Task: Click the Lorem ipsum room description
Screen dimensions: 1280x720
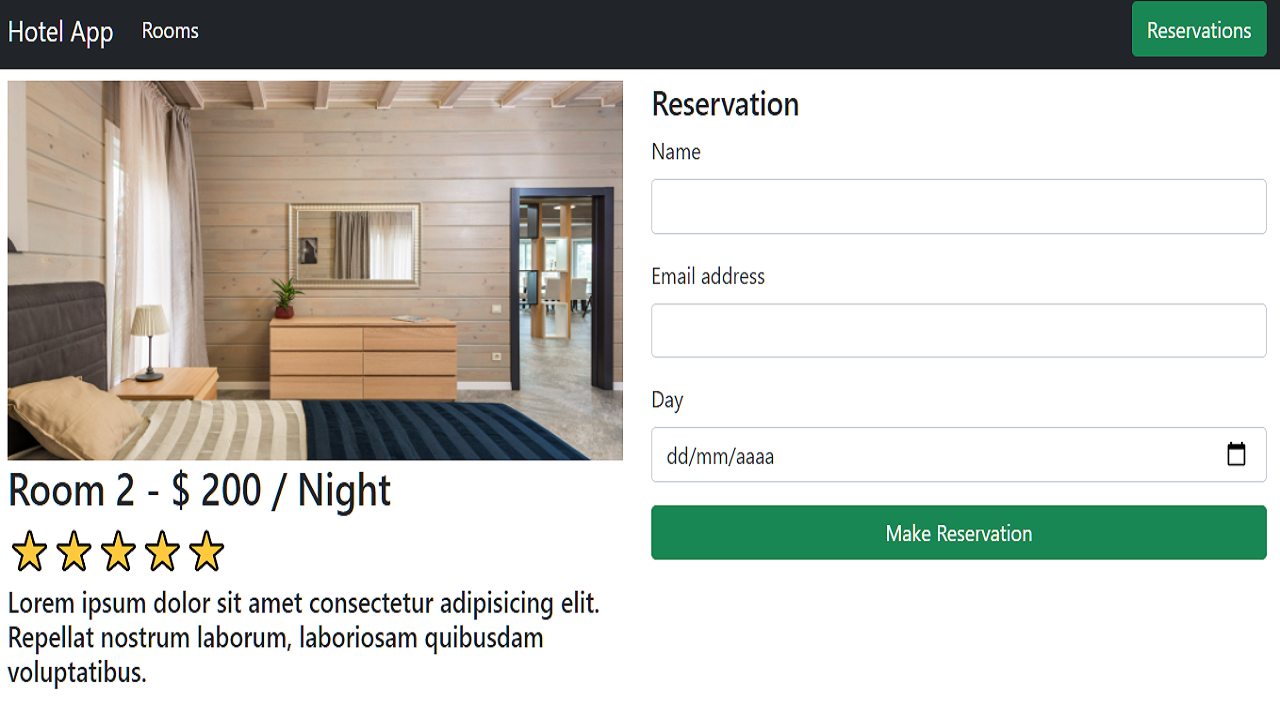Action: tap(304, 638)
